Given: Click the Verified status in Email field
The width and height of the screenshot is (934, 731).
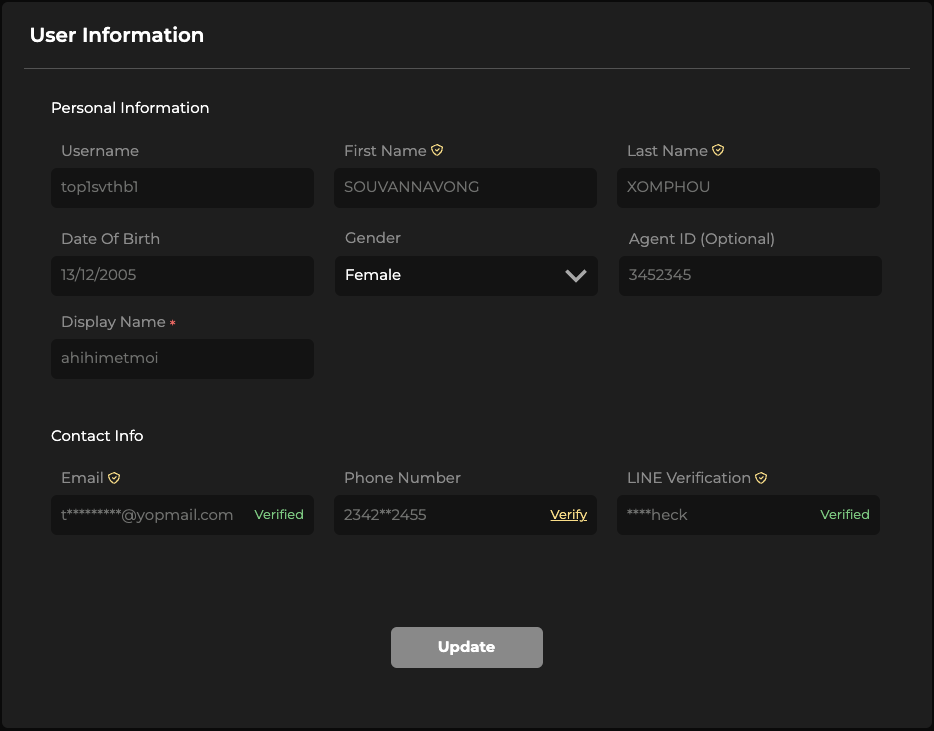Looking at the screenshot, I should [279, 515].
